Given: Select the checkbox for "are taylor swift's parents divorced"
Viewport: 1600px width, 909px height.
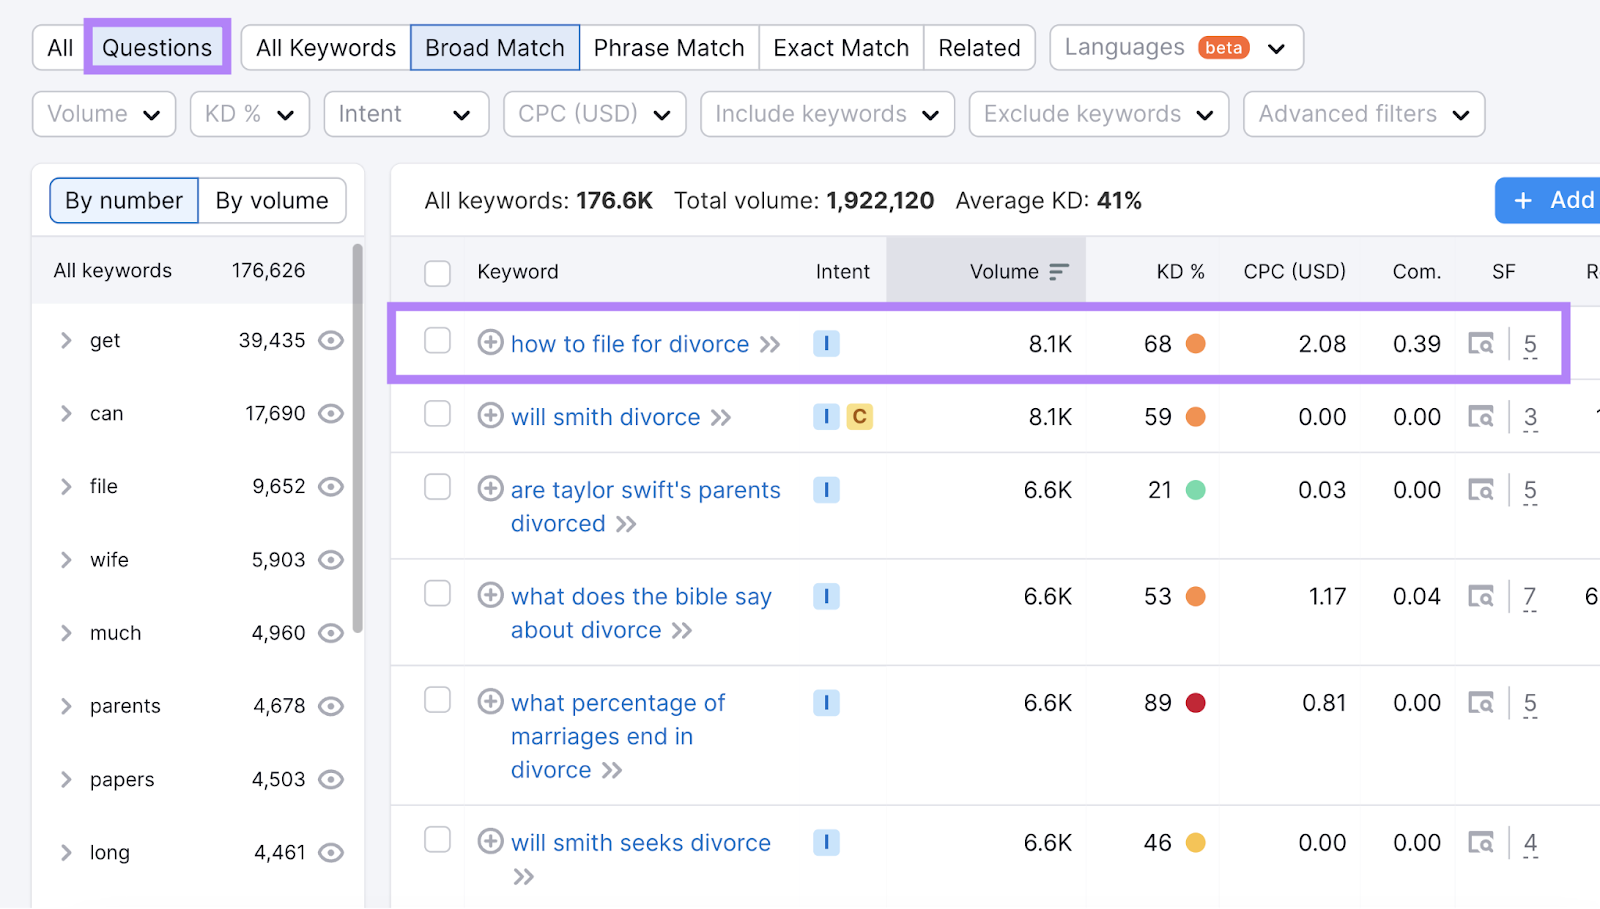Looking at the screenshot, I should (437, 487).
